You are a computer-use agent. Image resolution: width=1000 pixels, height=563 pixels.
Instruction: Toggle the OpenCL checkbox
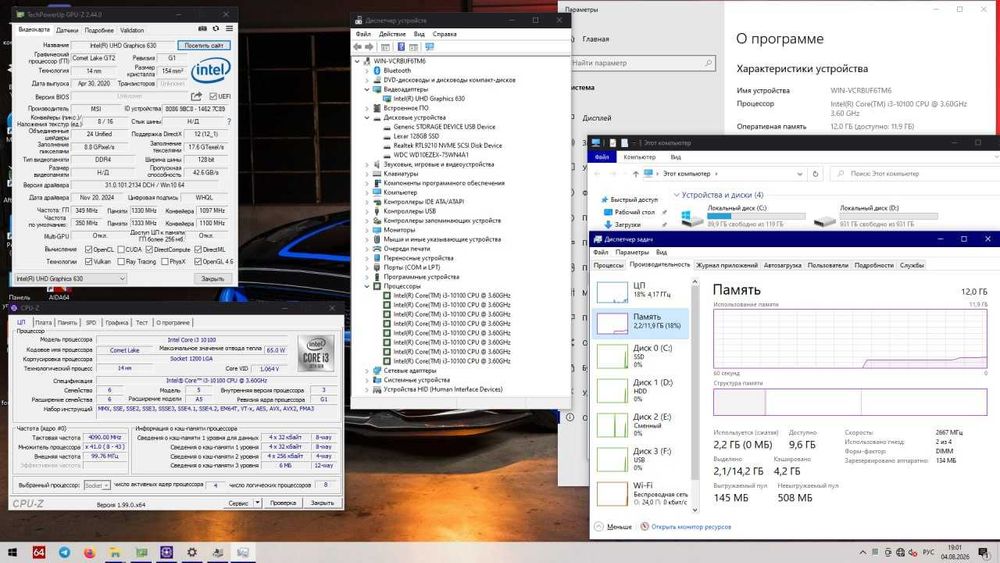click(x=89, y=249)
